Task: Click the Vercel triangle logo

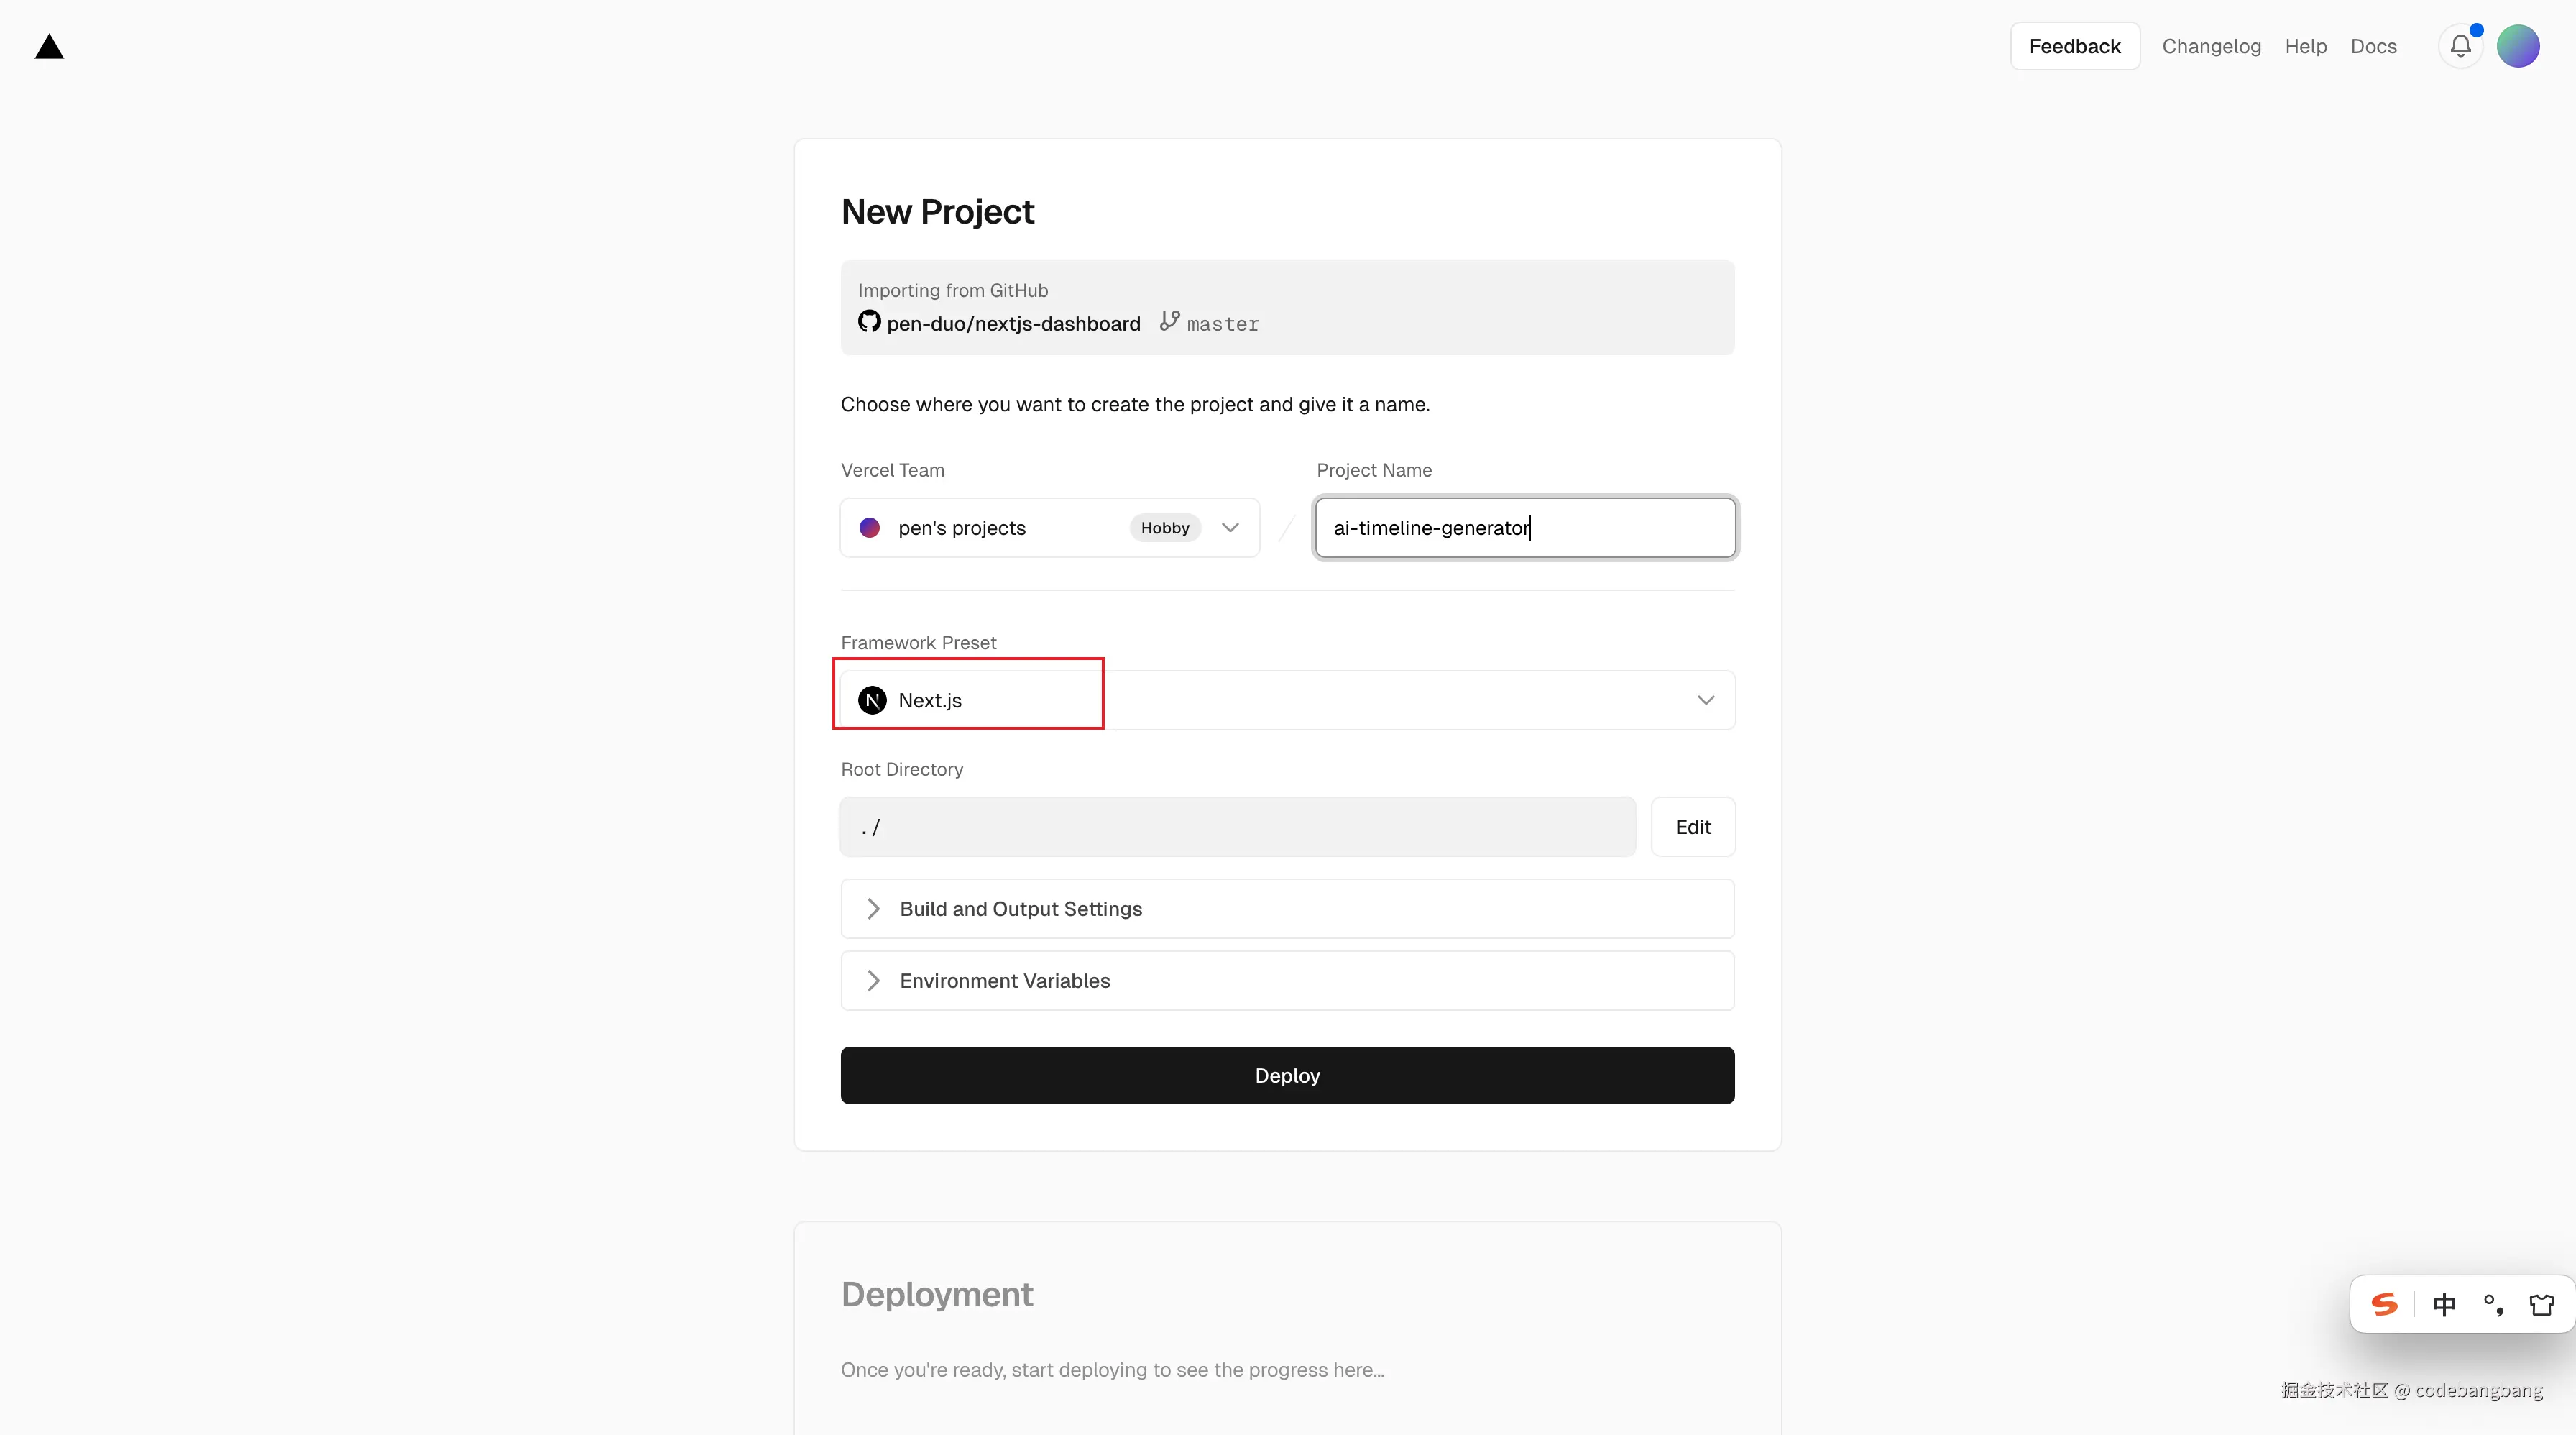Action: (49, 47)
